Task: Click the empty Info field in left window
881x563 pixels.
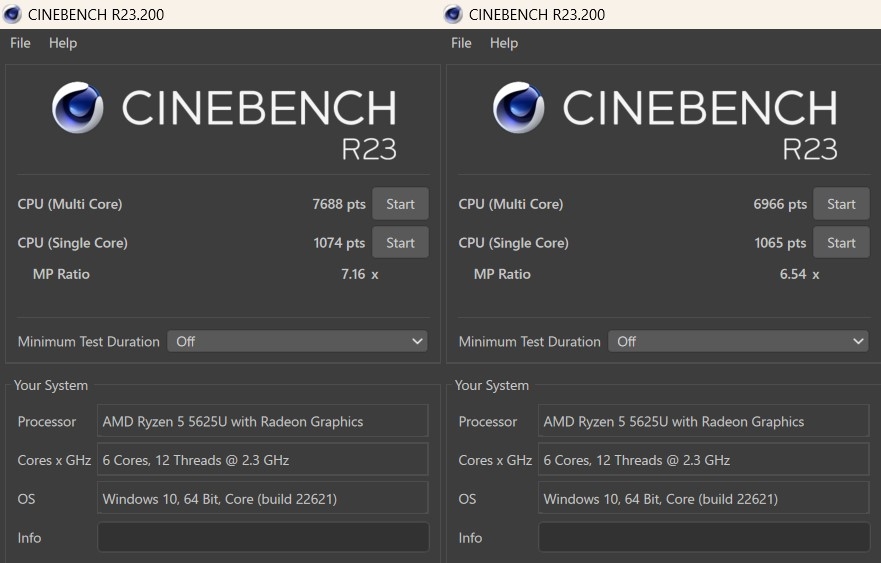Action: click(263, 537)
